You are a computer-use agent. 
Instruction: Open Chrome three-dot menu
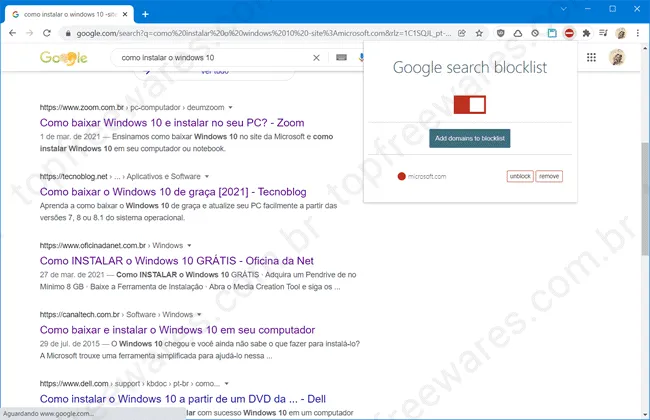638,33
